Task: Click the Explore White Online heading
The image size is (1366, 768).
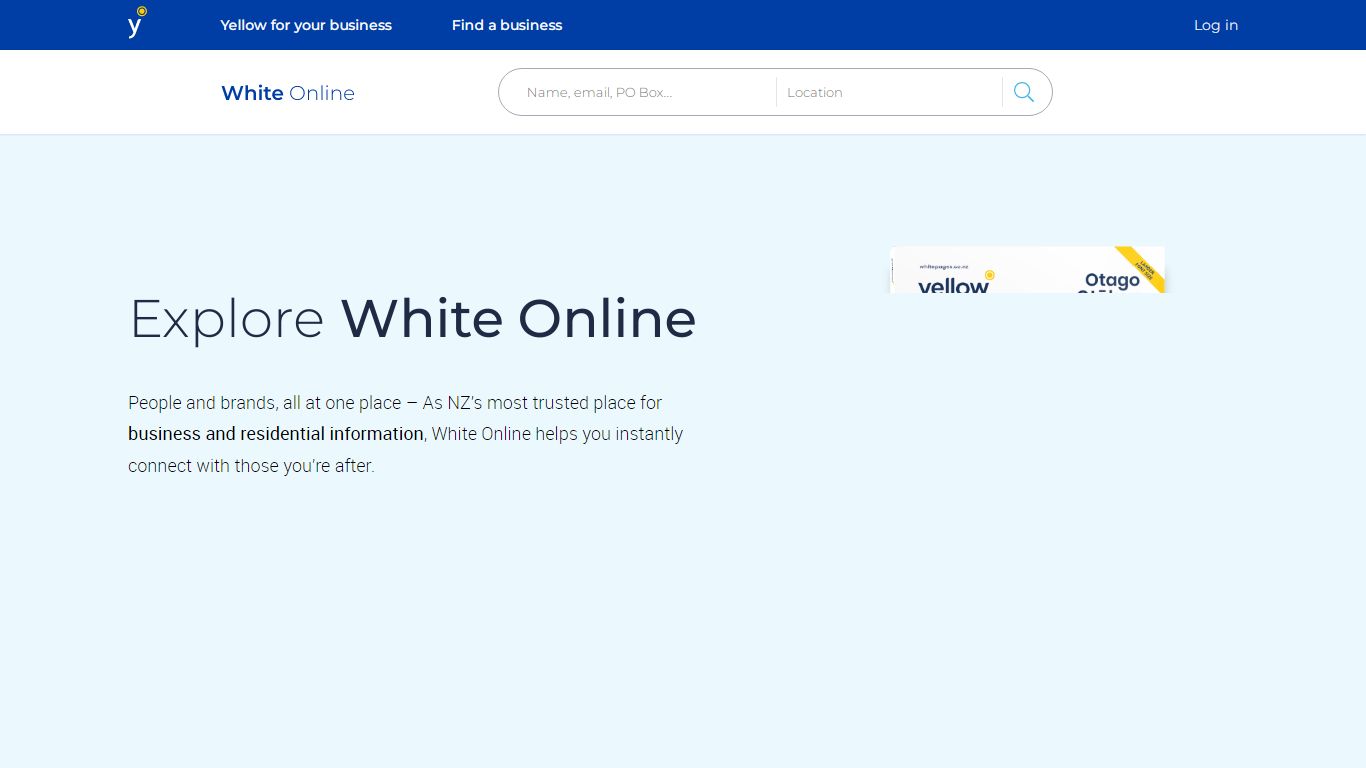Action: click(x=413, y=319)
